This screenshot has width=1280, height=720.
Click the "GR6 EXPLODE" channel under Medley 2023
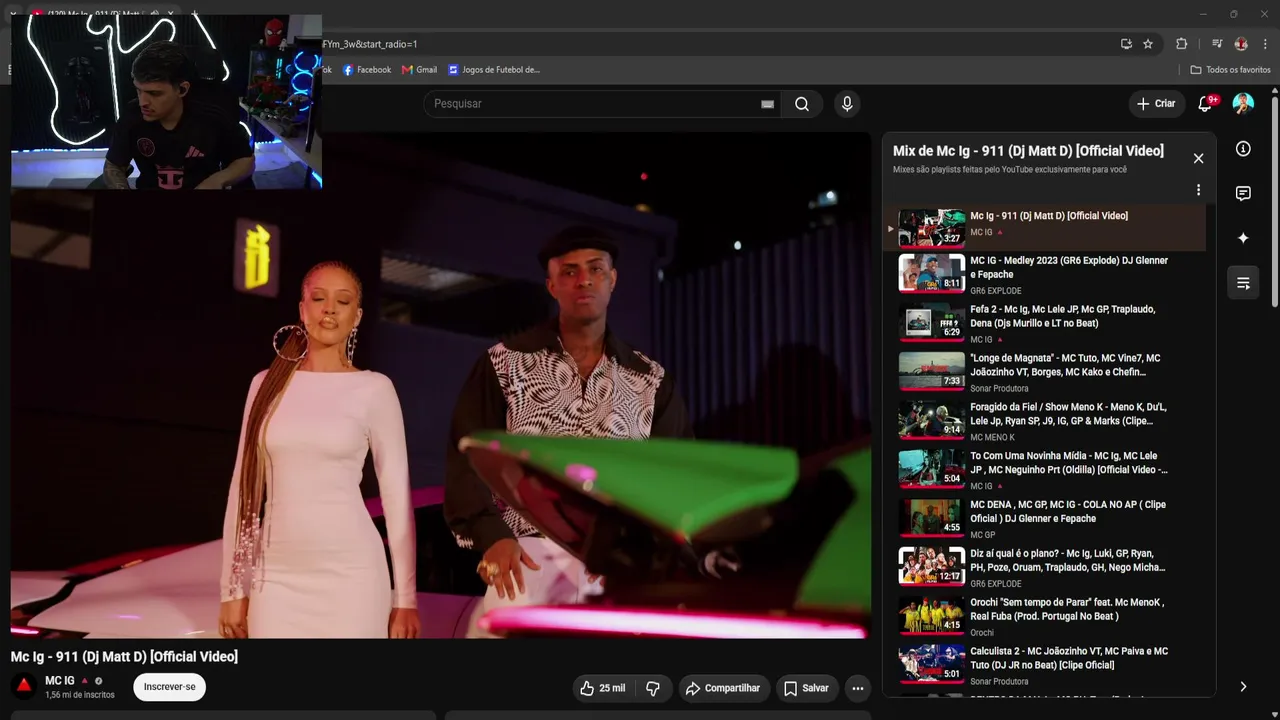point(995,291)
